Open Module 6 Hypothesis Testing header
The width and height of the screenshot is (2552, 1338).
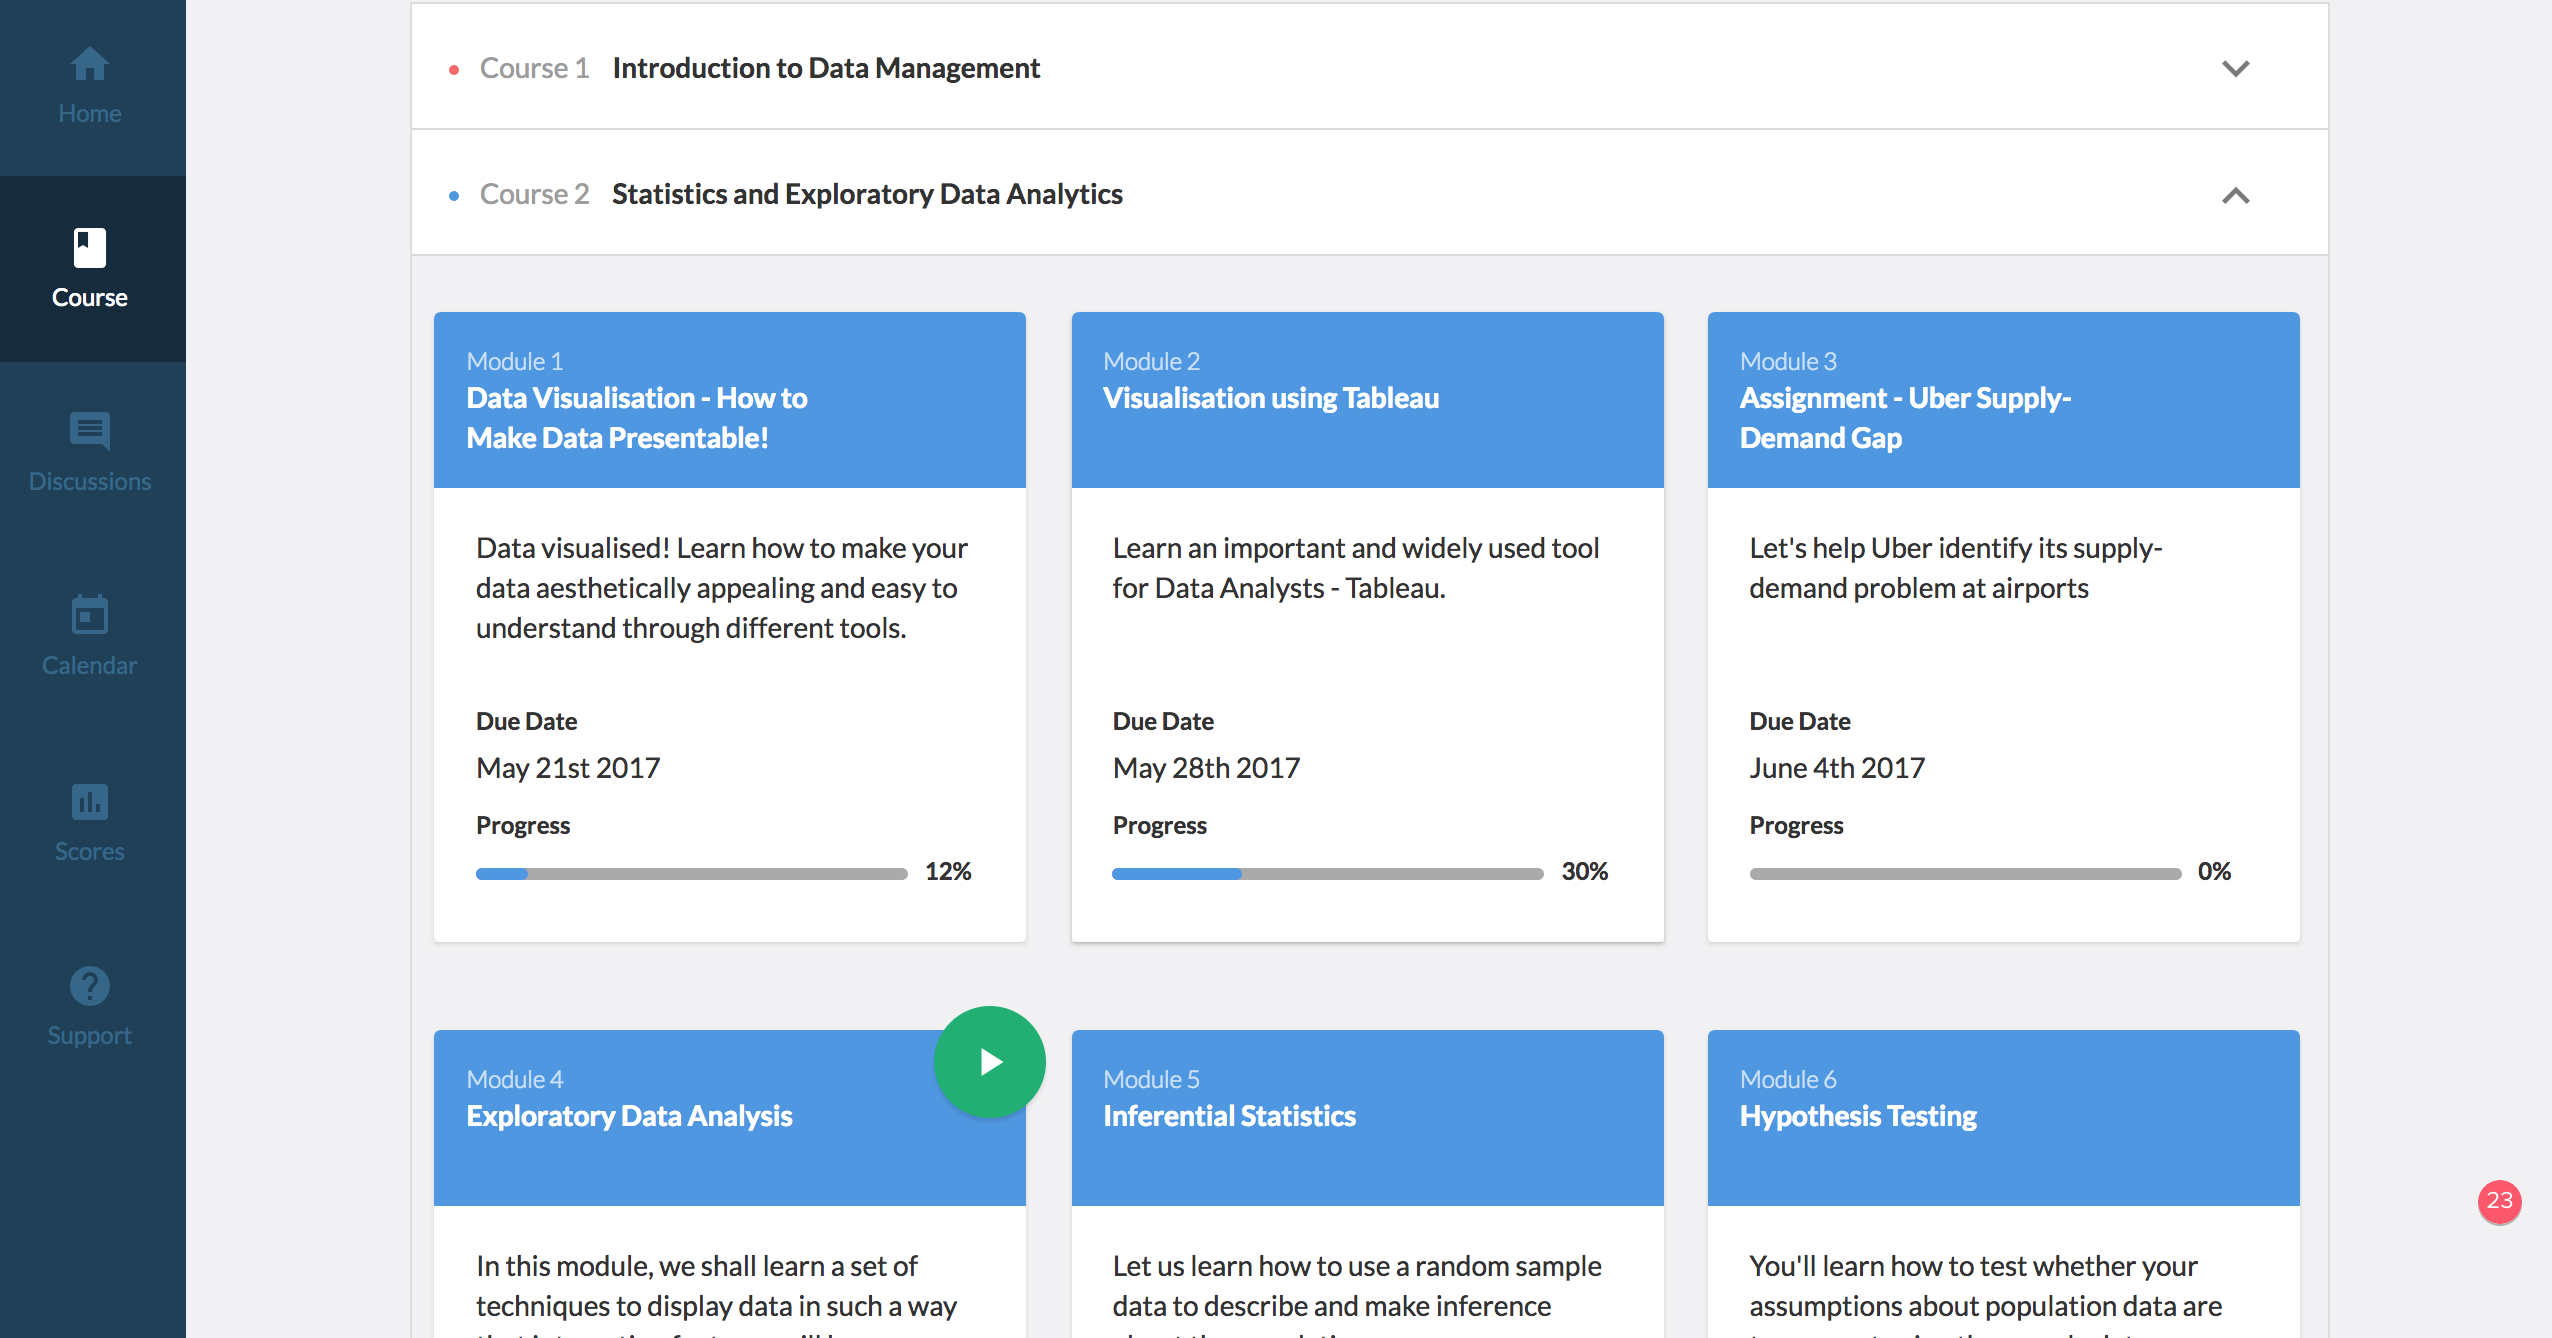[2003, 1118]
